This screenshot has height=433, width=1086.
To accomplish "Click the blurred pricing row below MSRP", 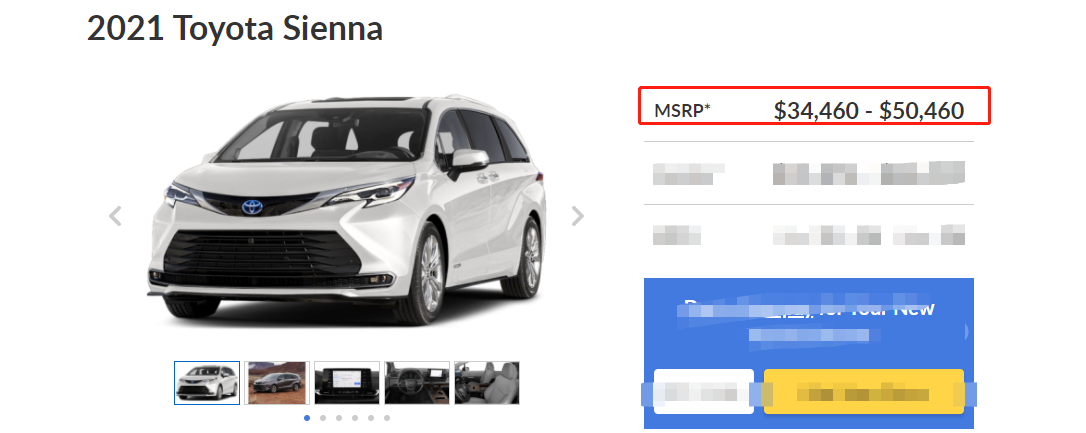I will (808, 173).
